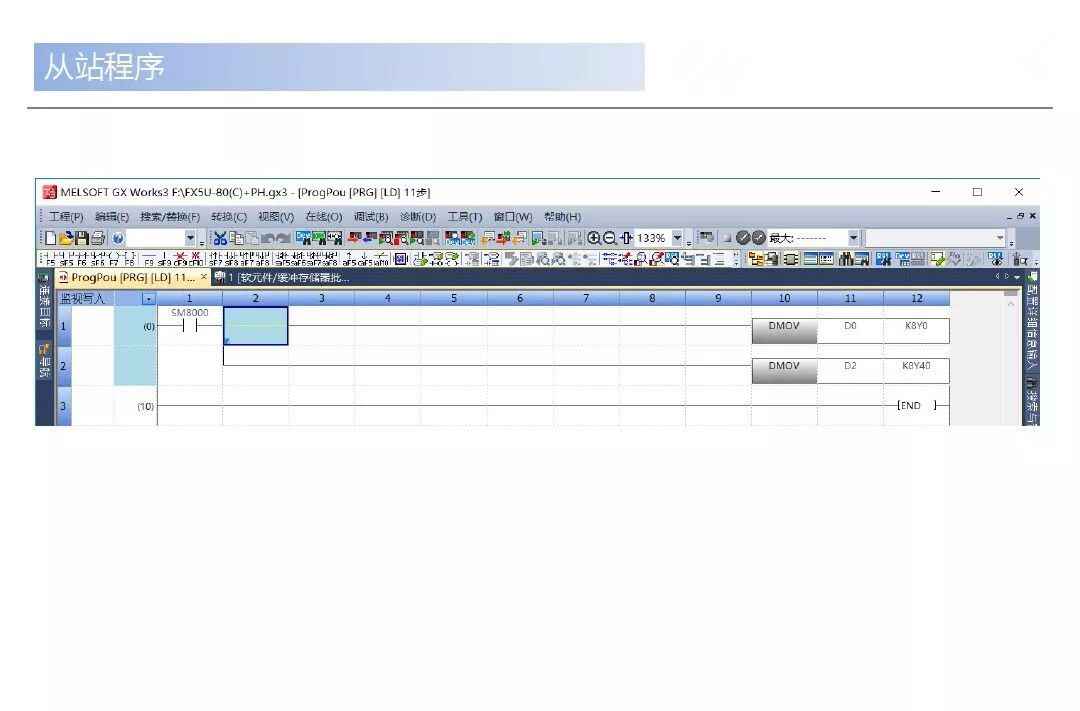Open the 在线(O) menu
Screen dimensions: 1080x711
[x=324, y=216]
